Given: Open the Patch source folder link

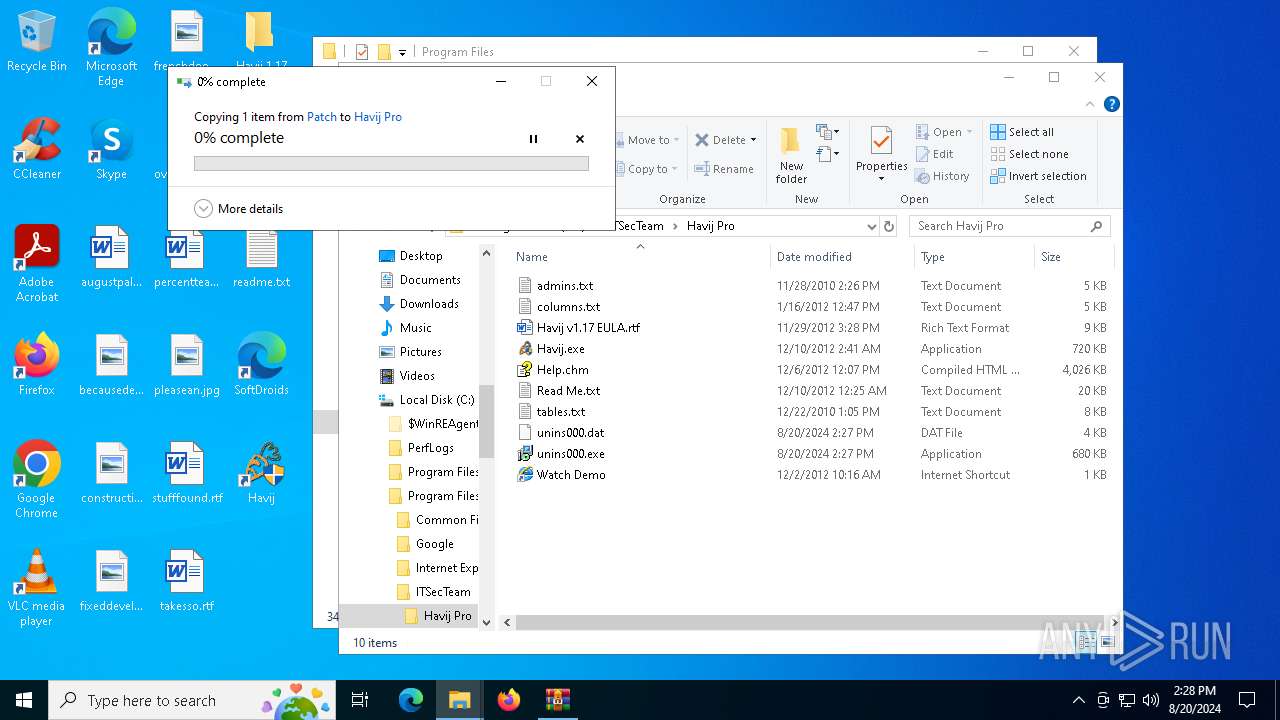Looking at the screenshot, I should [x=322, y=117].
